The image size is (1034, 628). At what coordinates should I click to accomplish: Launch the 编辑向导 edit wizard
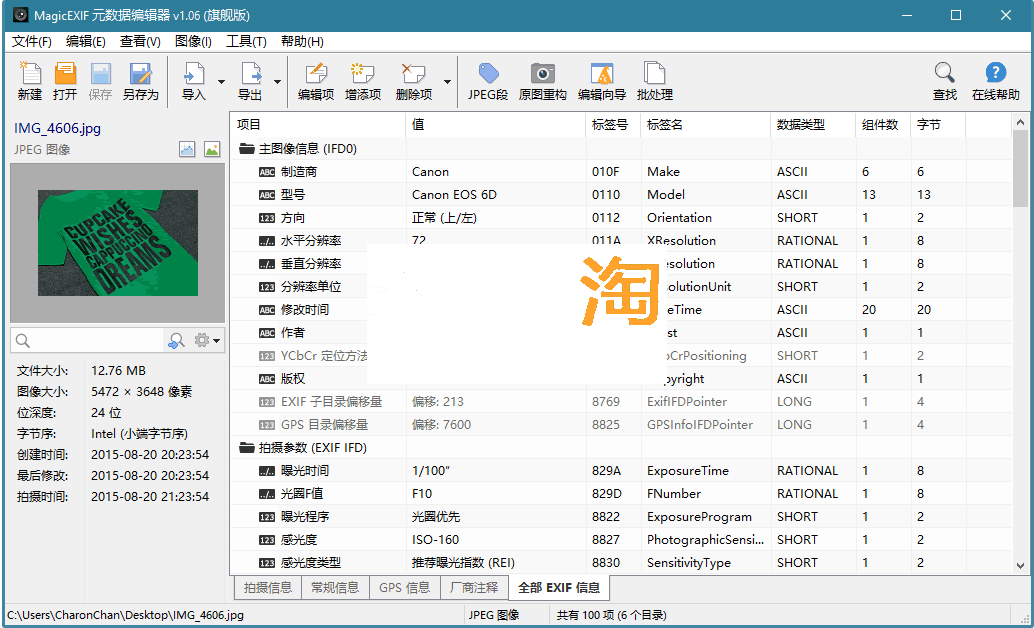601,81
